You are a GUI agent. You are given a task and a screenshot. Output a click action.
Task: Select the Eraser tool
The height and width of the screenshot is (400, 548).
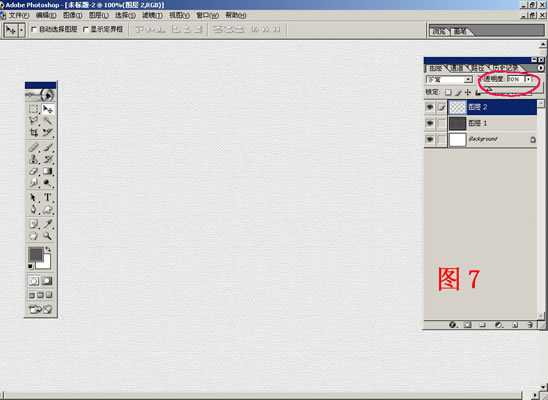click(34, 171)
